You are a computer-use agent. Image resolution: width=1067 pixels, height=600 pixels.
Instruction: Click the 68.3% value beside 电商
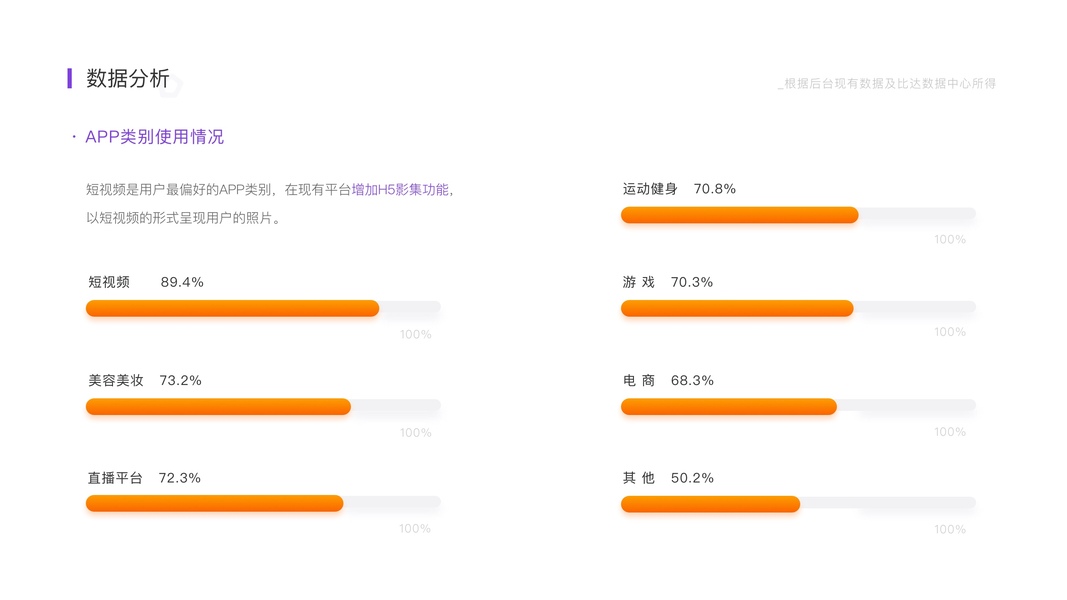pyautogui.click(x=692, y=380)
